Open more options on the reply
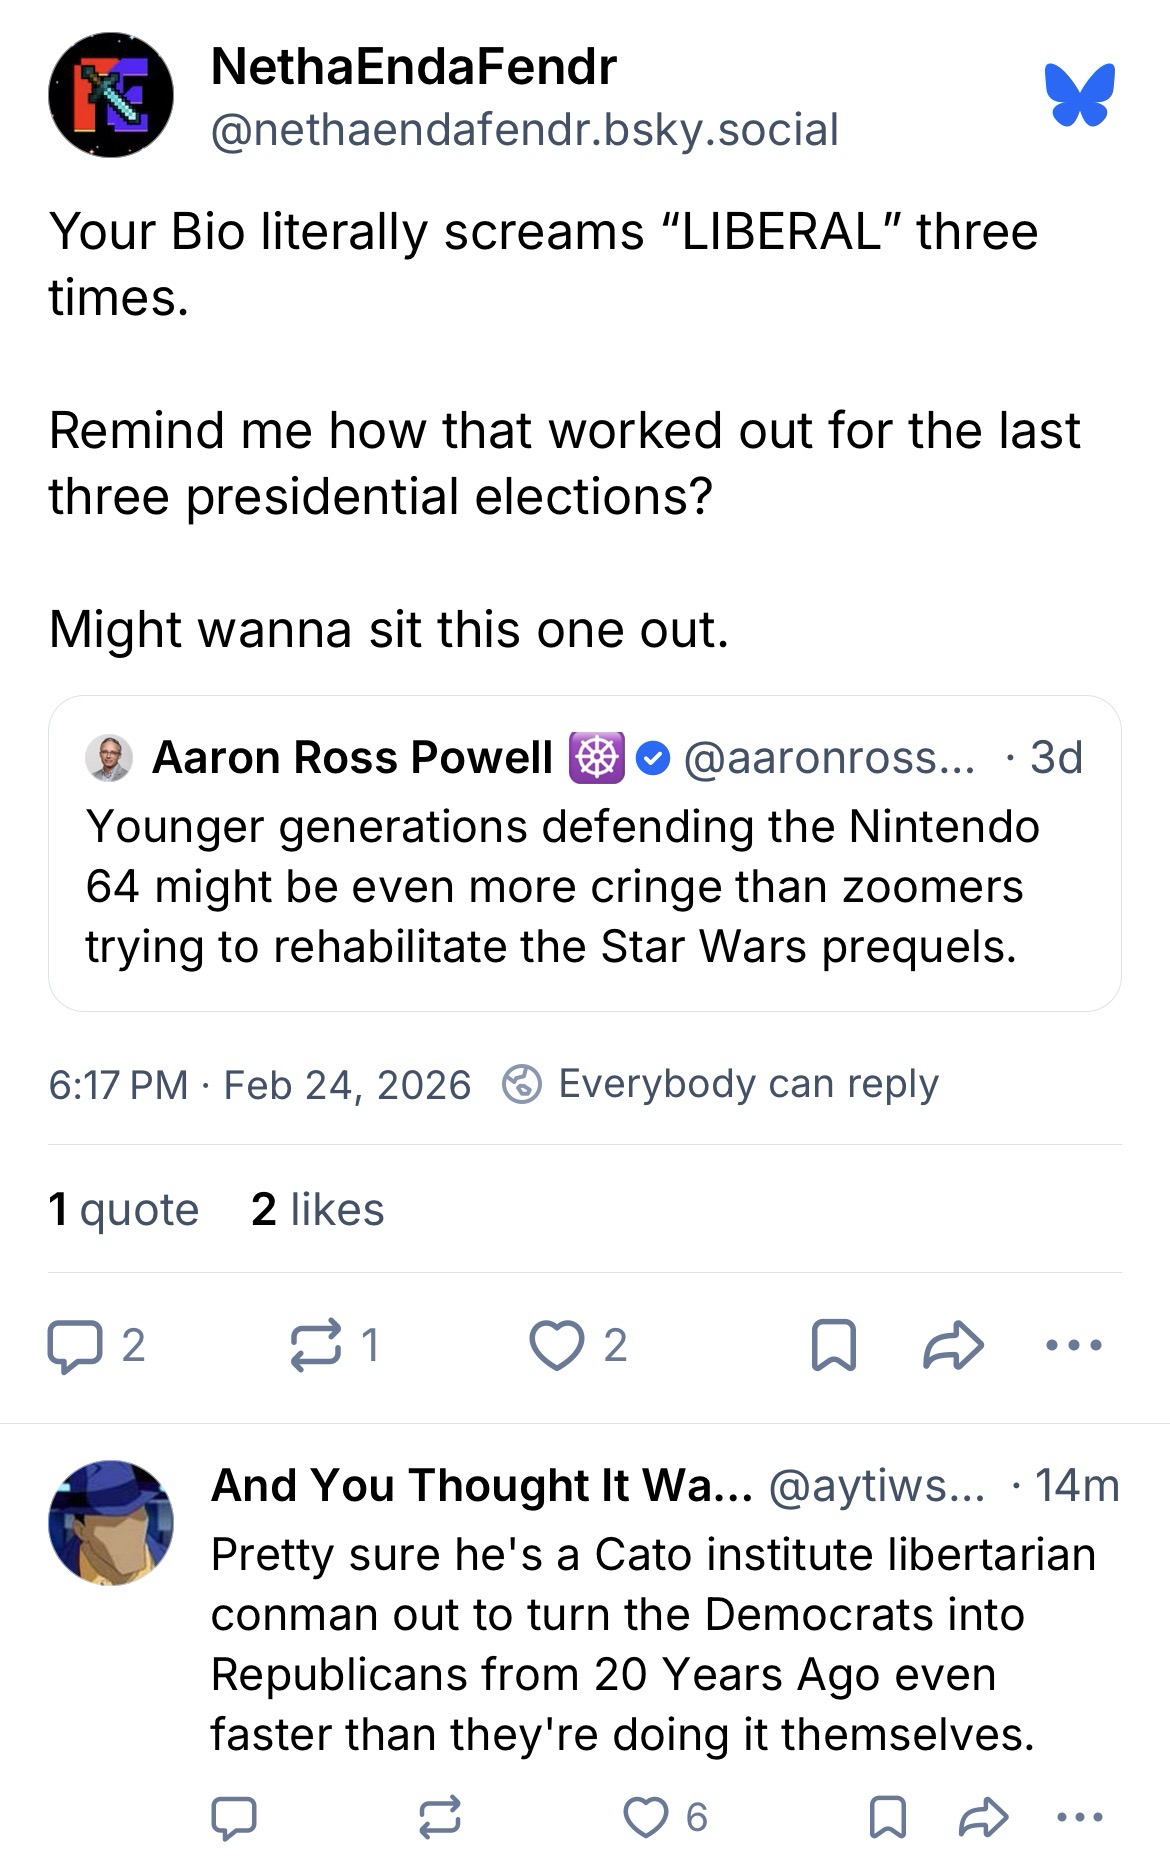Image resolution: width=1170 pixels, height=1856 pixels. [x=1079, y=1817]
